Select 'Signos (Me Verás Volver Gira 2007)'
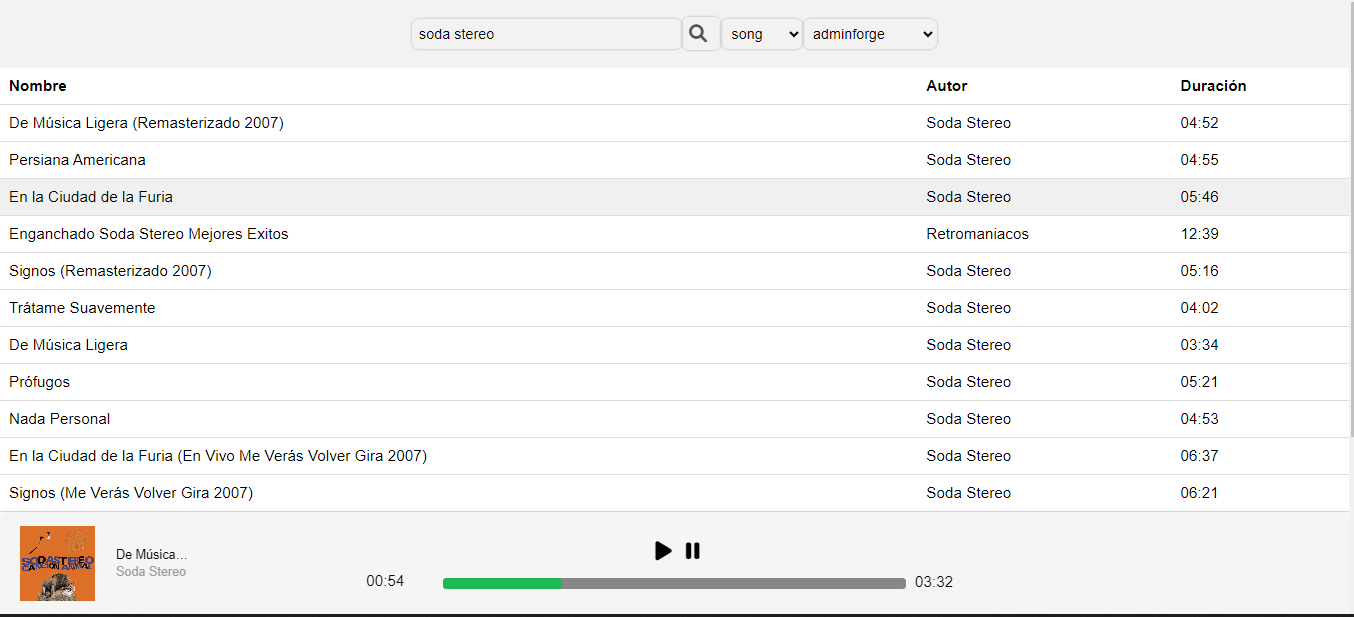Image resolution: width=1354 pixels, height=617 pixels. (x=131, y=493)
